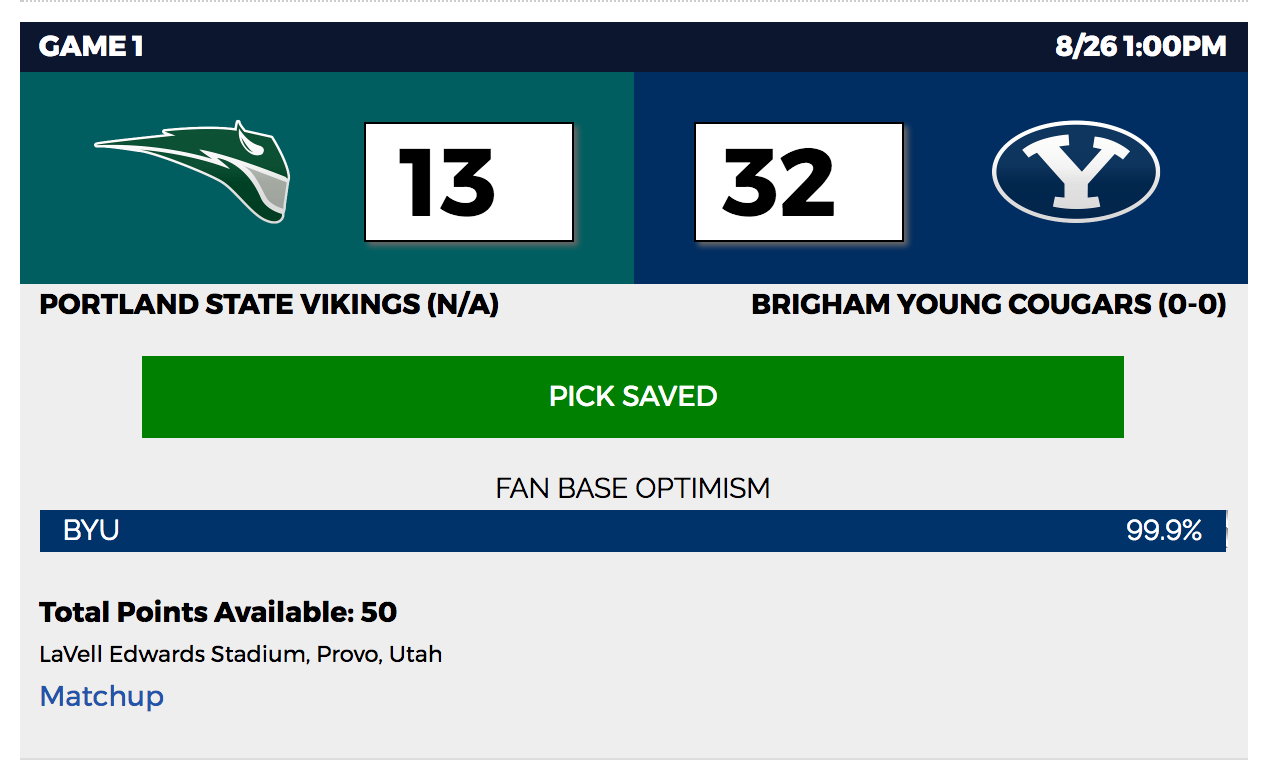Click the empty middle of the Game 1 header bar
1266x778 pixels.
click(x=600, y=47)
